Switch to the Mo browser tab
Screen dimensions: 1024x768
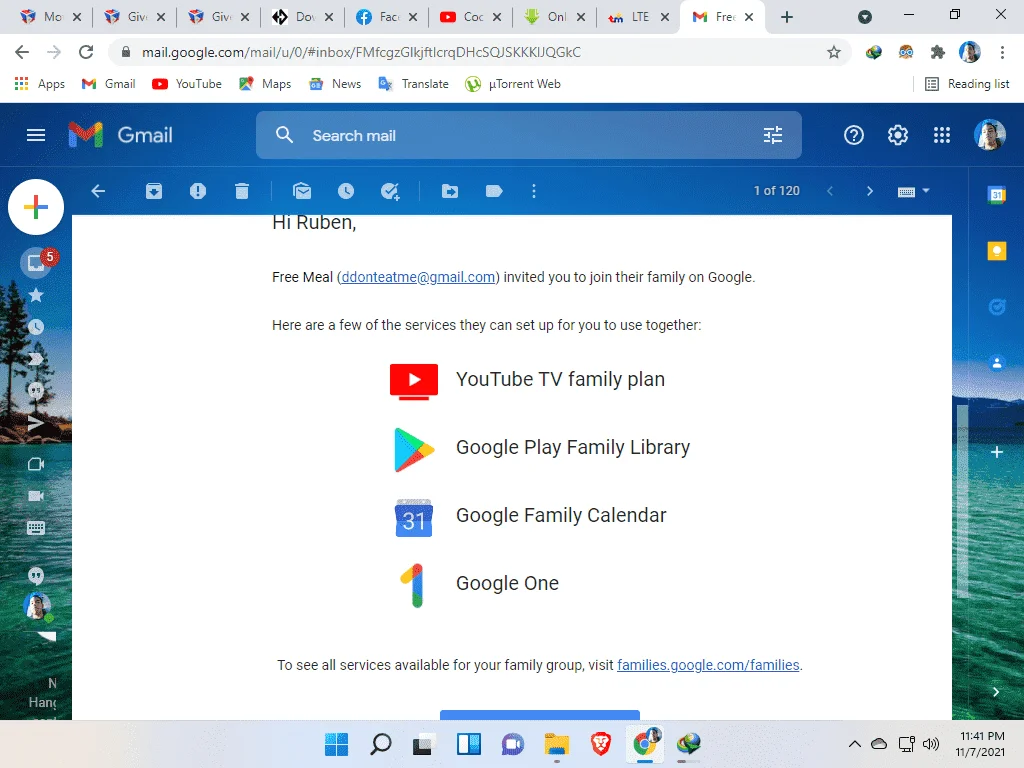point(51,17)
